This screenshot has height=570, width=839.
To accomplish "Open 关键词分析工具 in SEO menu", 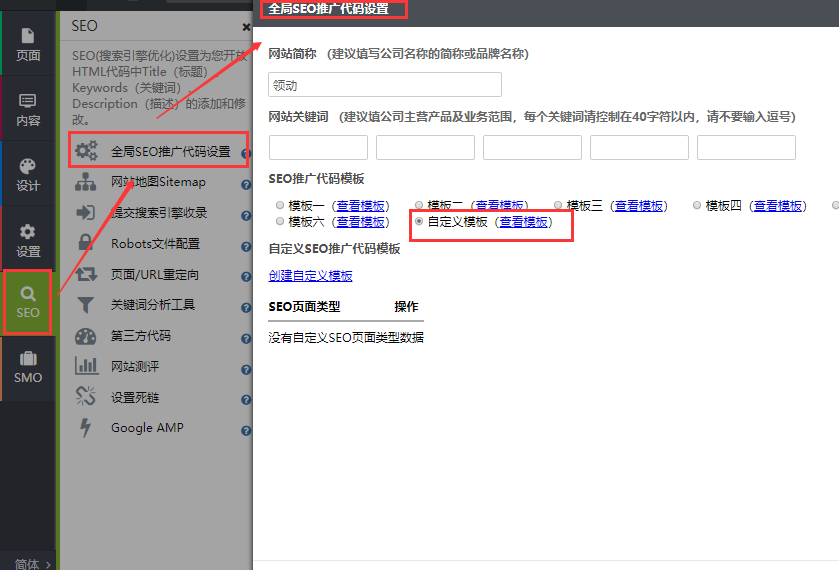I will point(152,305).
